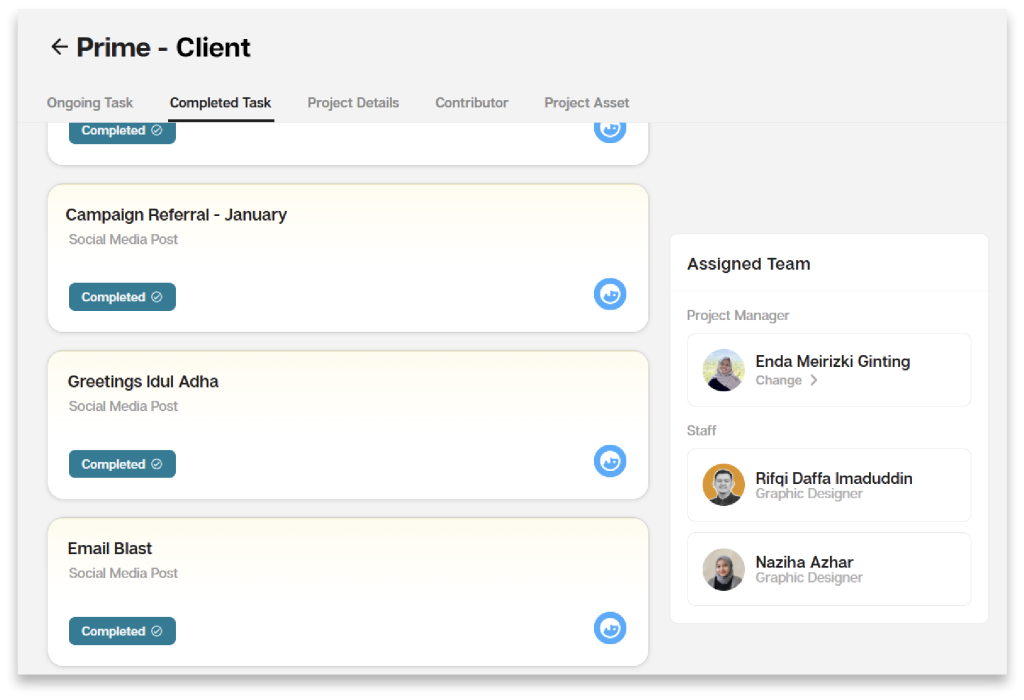Image resolution: width=1024 pixels, height=700 pixels.
Task: Click Change link under project manager name
Action: coord(779,381)
